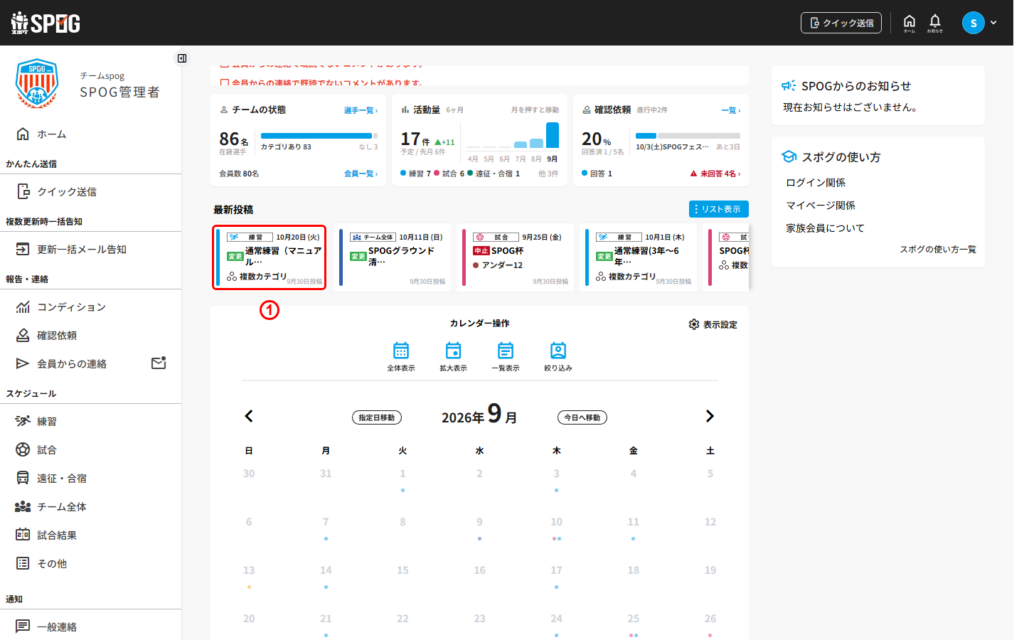Screen dimensions: 1024x640
Task: Open the ログイン関係 help link
Action: coord(815,183)
